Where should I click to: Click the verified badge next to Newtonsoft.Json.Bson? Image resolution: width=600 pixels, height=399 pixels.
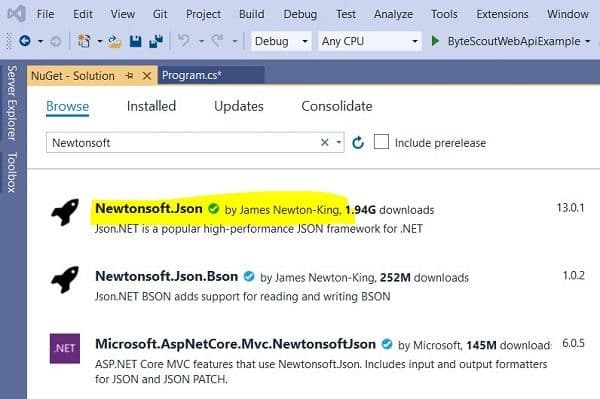click(249, 276)
